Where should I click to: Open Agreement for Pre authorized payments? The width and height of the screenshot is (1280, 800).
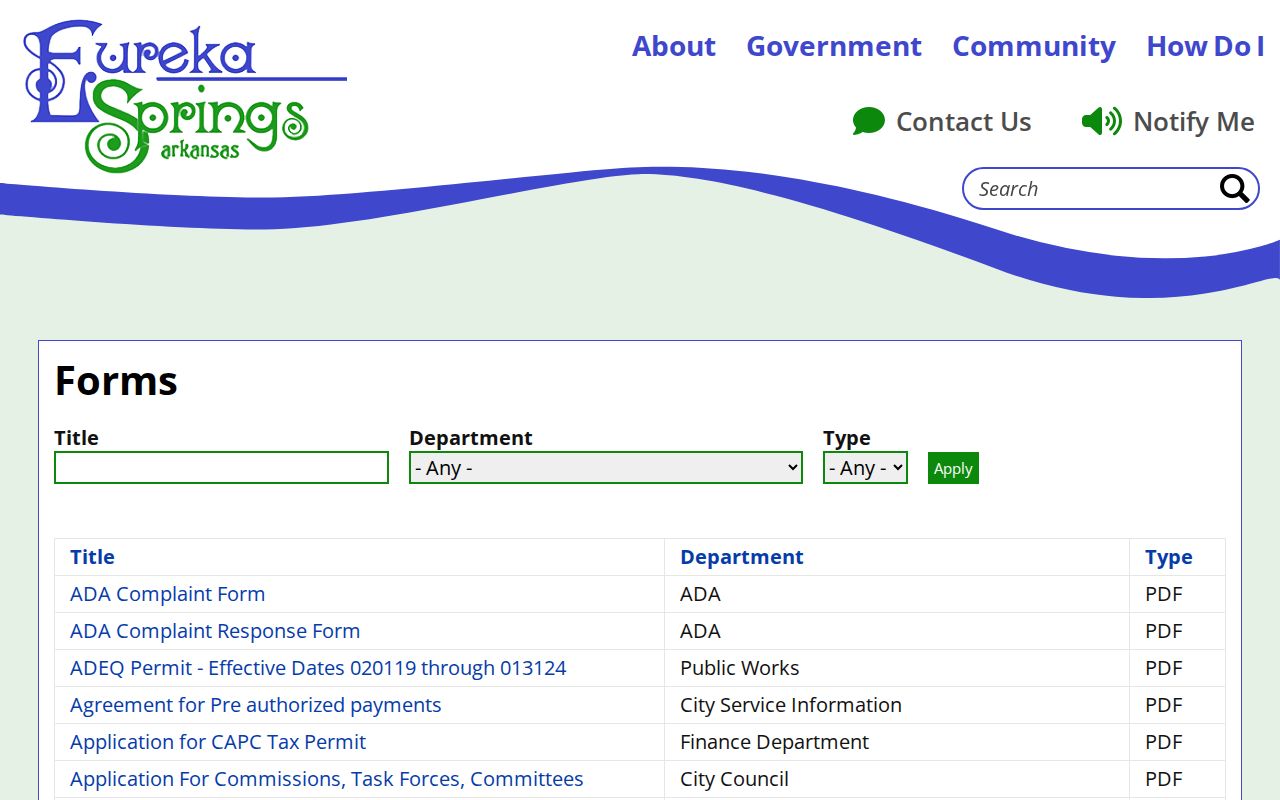255,705
